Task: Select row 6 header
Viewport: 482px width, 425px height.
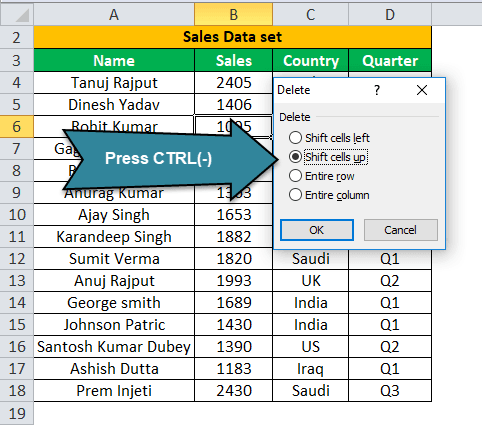Action: 17,127
